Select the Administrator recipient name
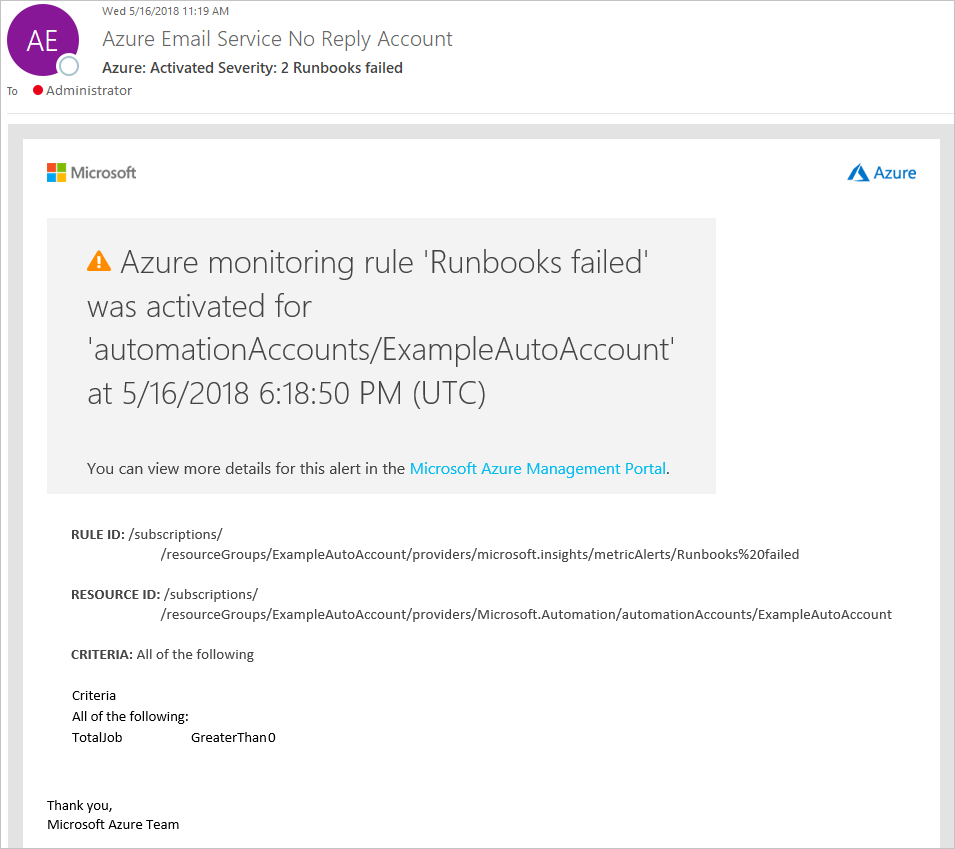The image size is (955, 849). coord(90,90)
